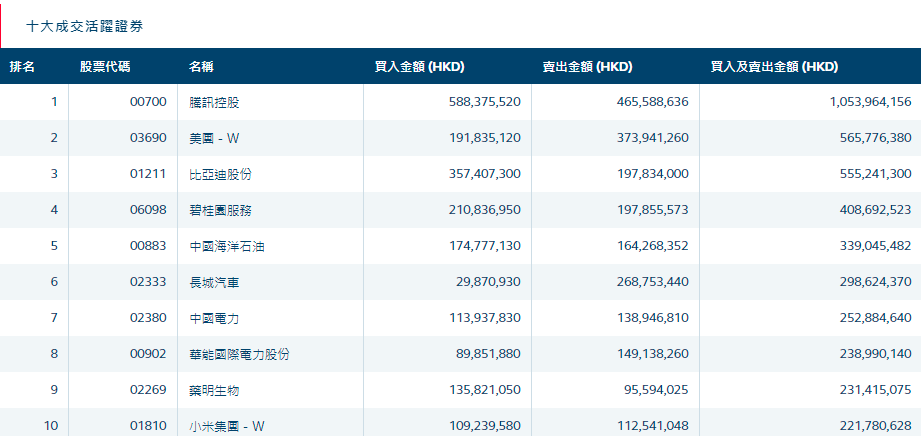
Task: Select the 美團 - W name cell
Action: tap(214, 138)
